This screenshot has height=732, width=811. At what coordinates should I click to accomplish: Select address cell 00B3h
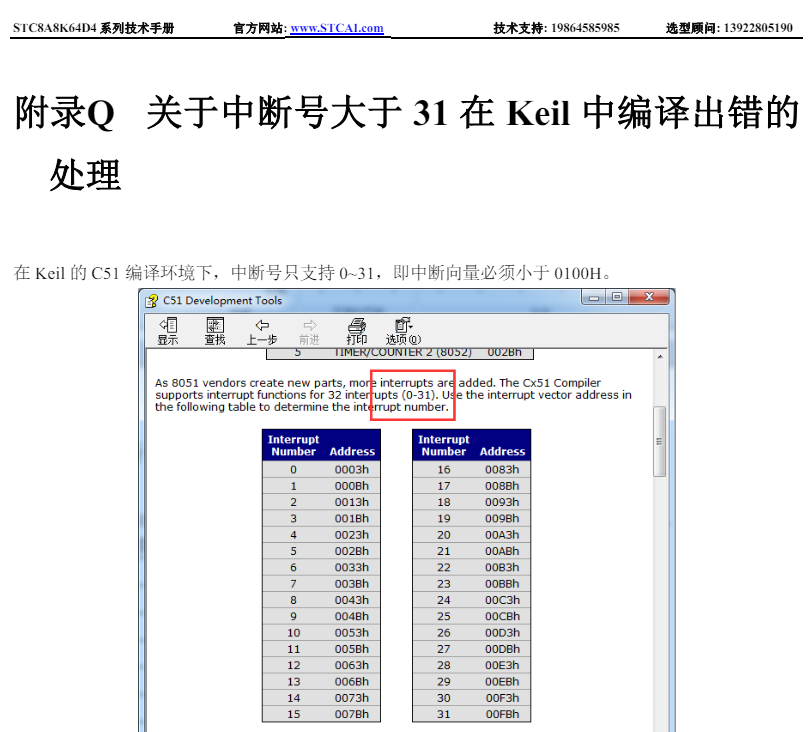(502, 567)
